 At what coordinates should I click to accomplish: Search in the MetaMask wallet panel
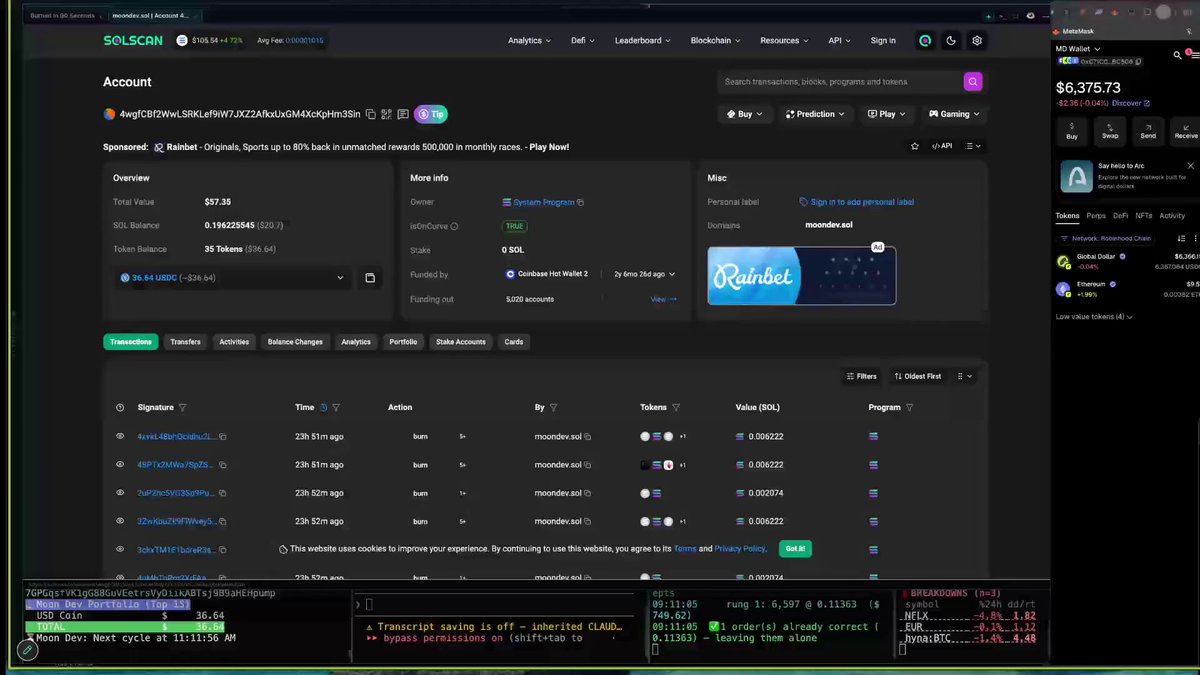click(1179, 55)
